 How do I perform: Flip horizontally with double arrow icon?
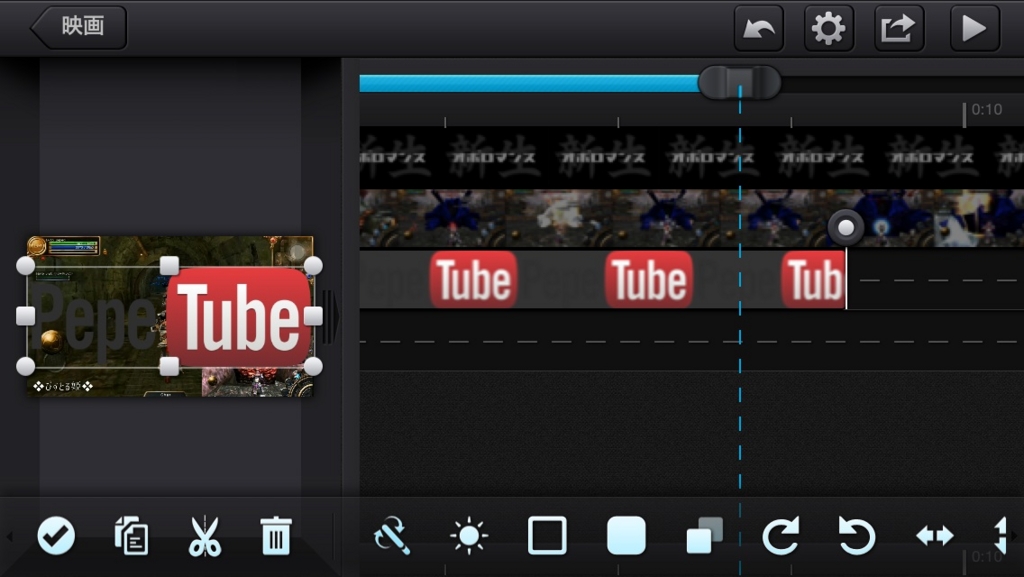coord(935,536)
